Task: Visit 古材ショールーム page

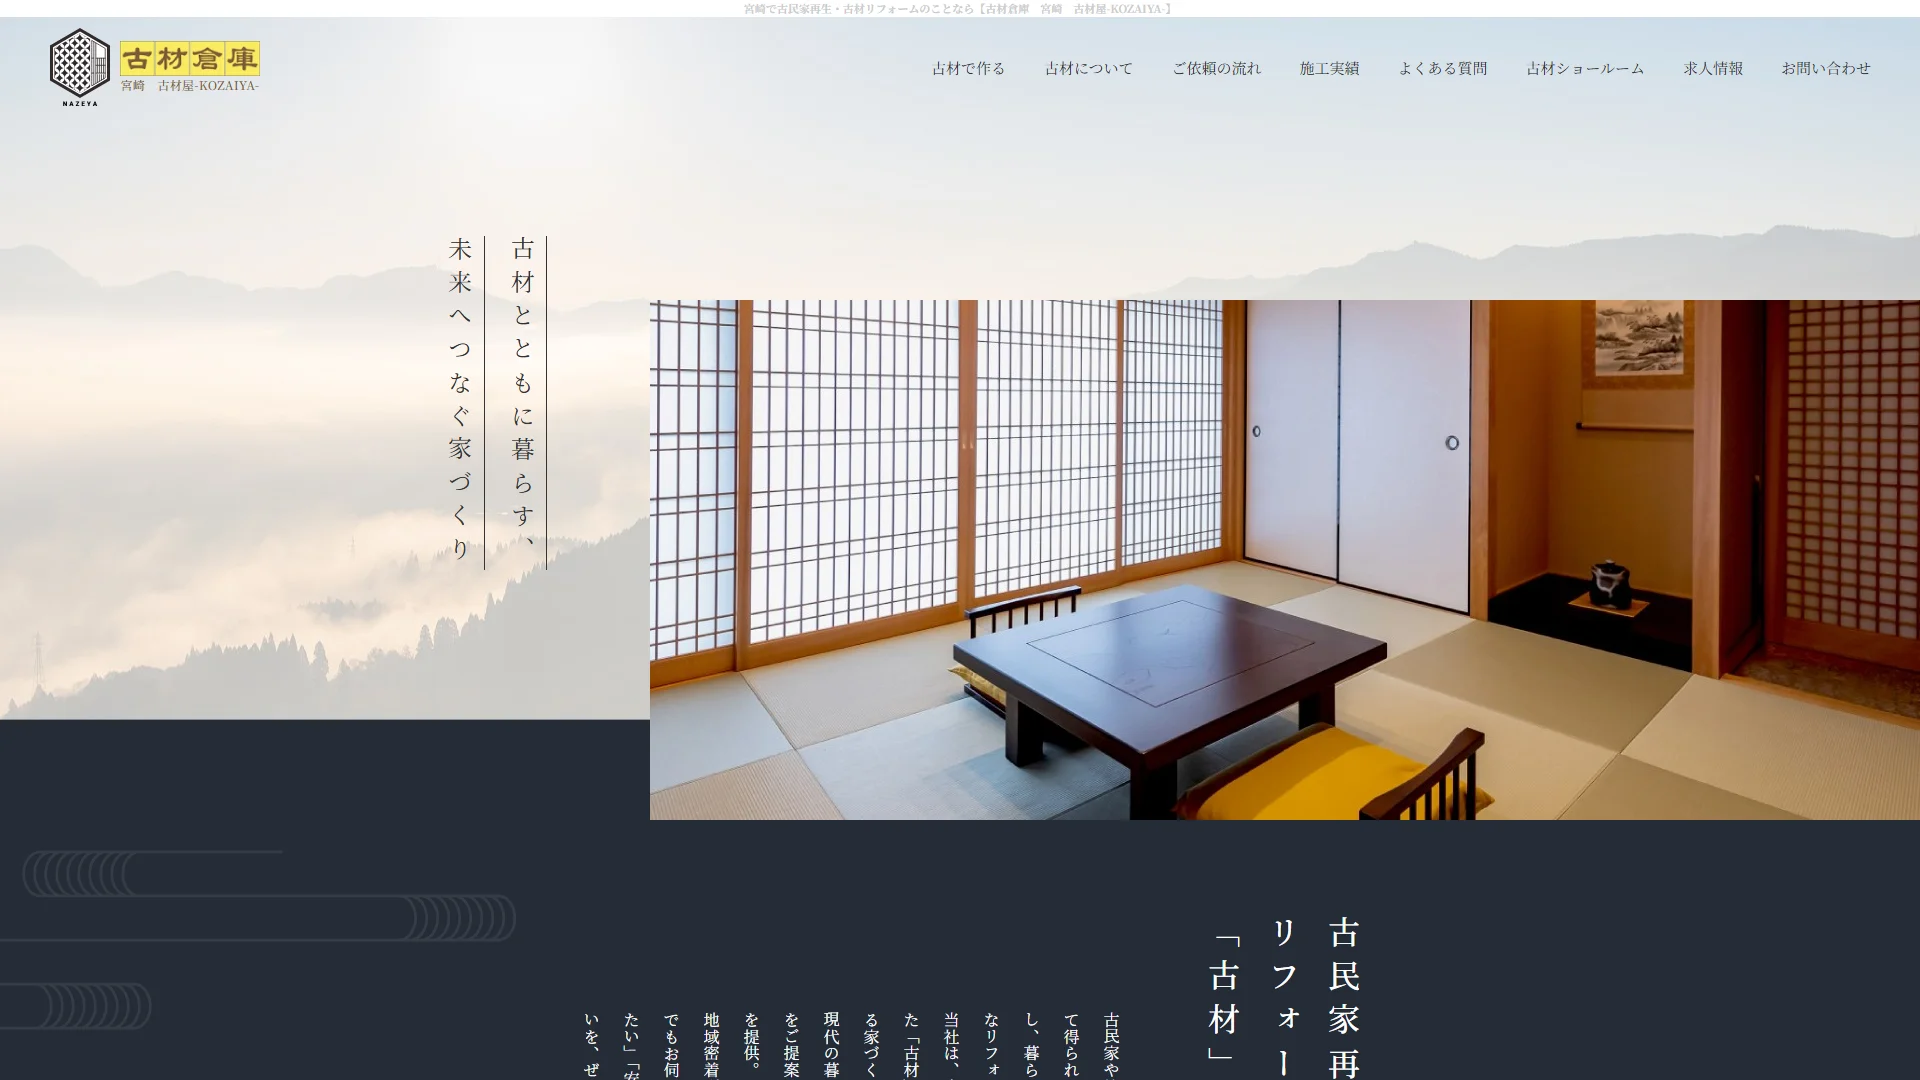Action: pyautogui.click(x=1584, y=68)
